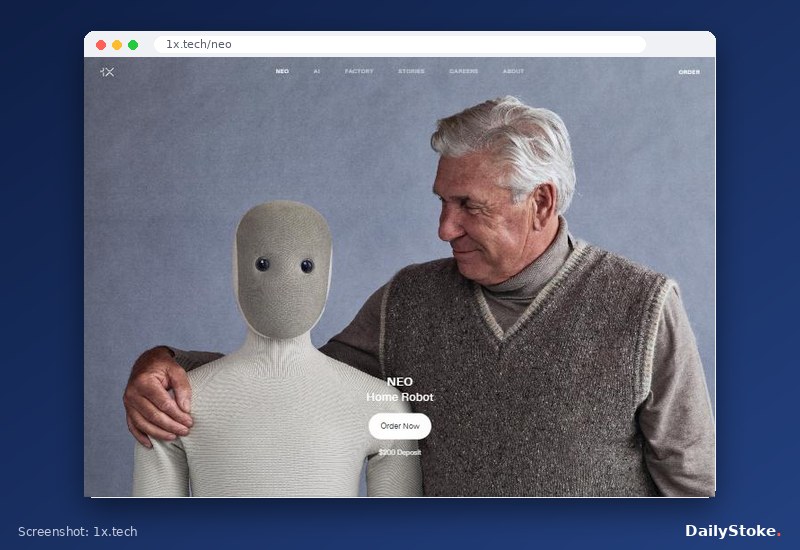Screen dimensions: 800x550
Task: Click the red close window dot
Action: tap(101, 45)
